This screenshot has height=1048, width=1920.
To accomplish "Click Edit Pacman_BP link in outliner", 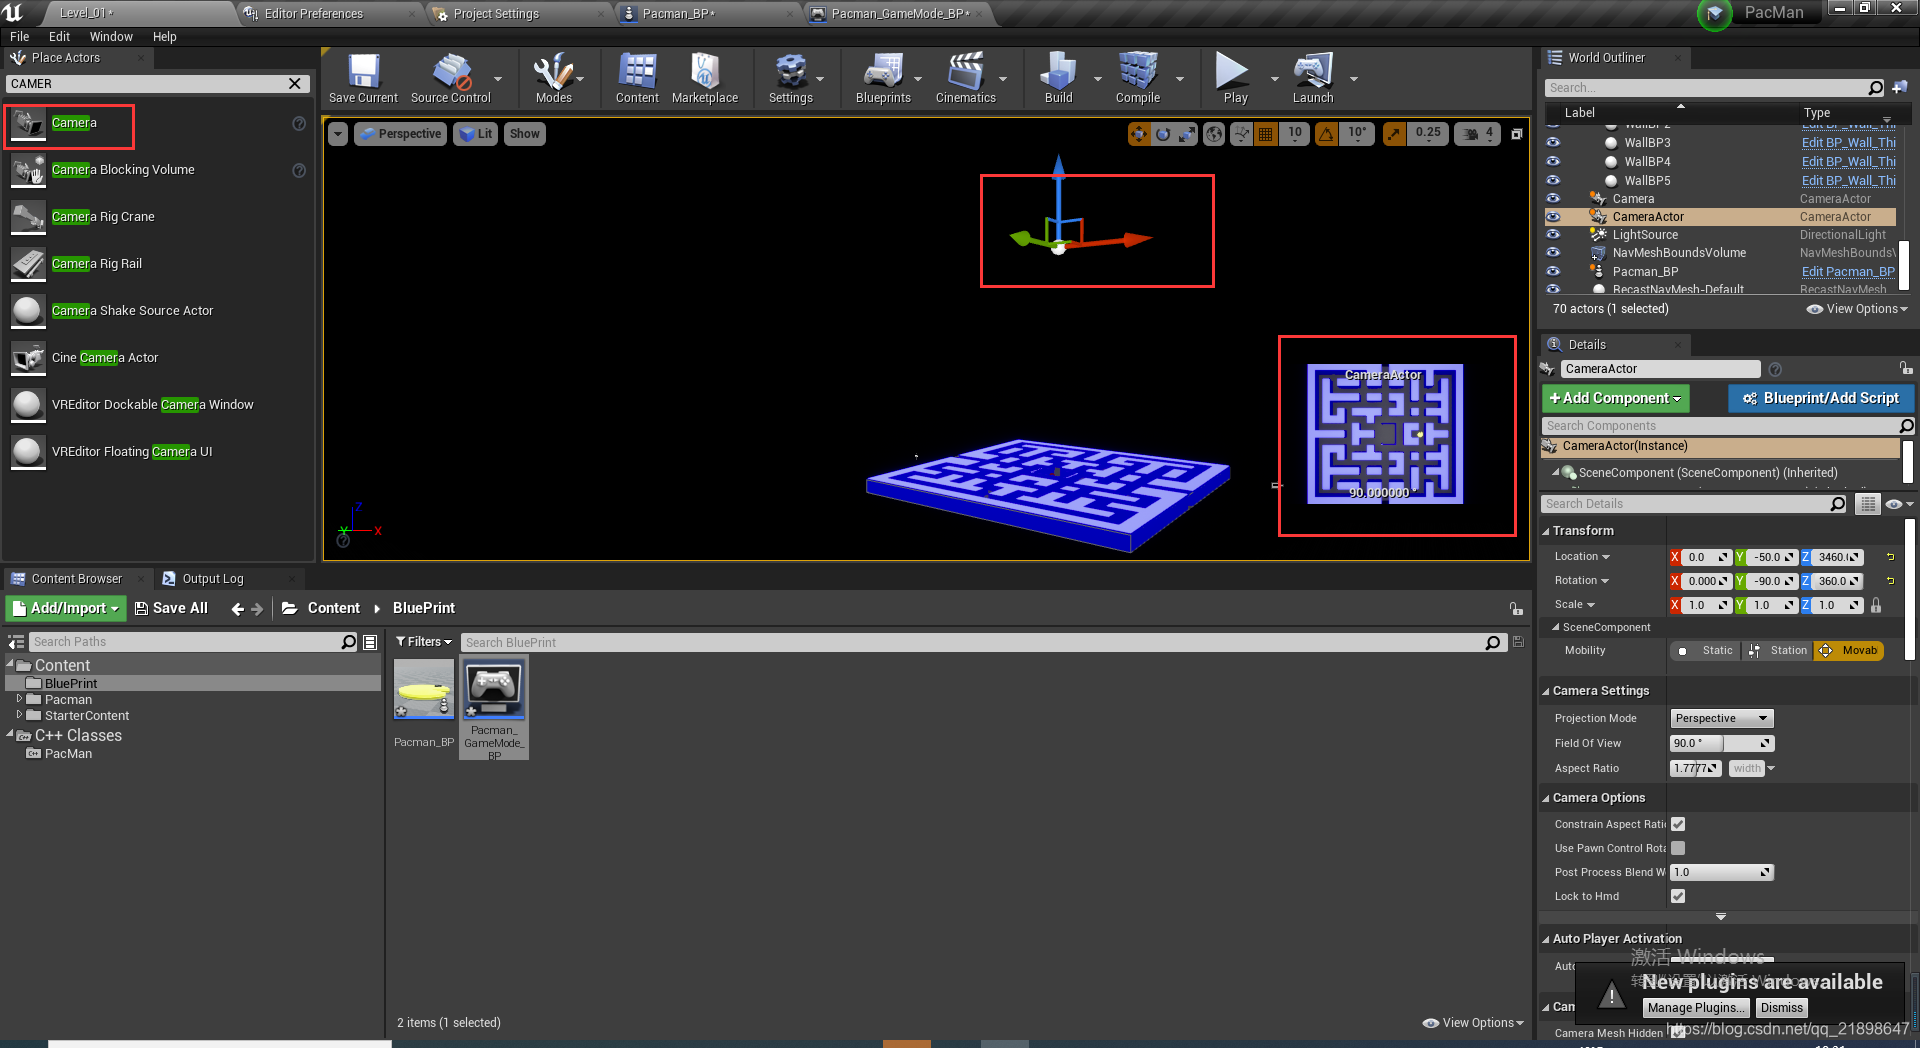I will pyautogui.click(x=1848, y=272).
